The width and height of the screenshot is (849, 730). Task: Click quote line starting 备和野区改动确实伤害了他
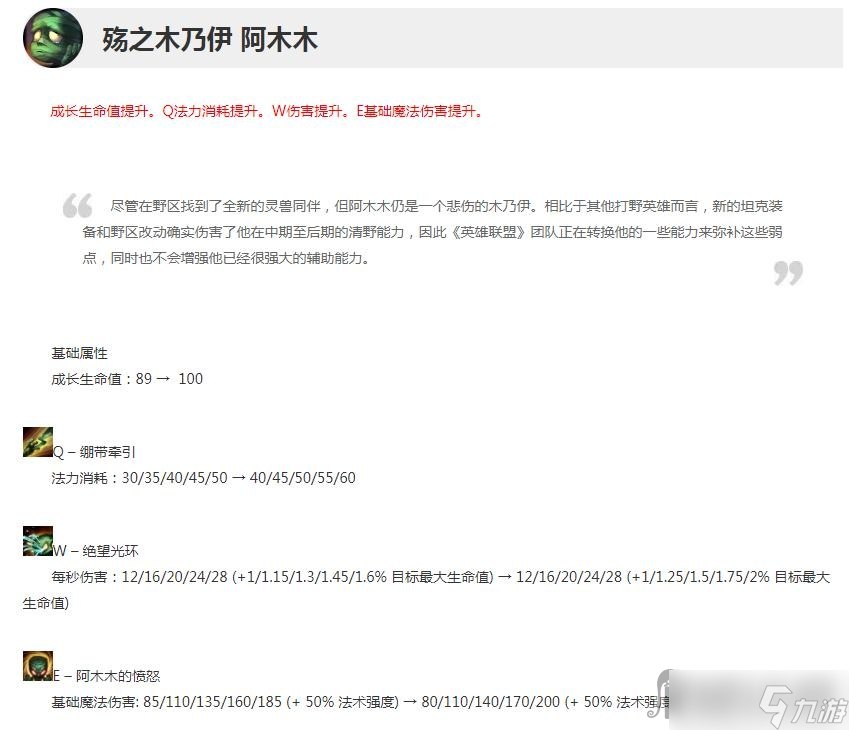pyautogui.click(x=432, y=232)
